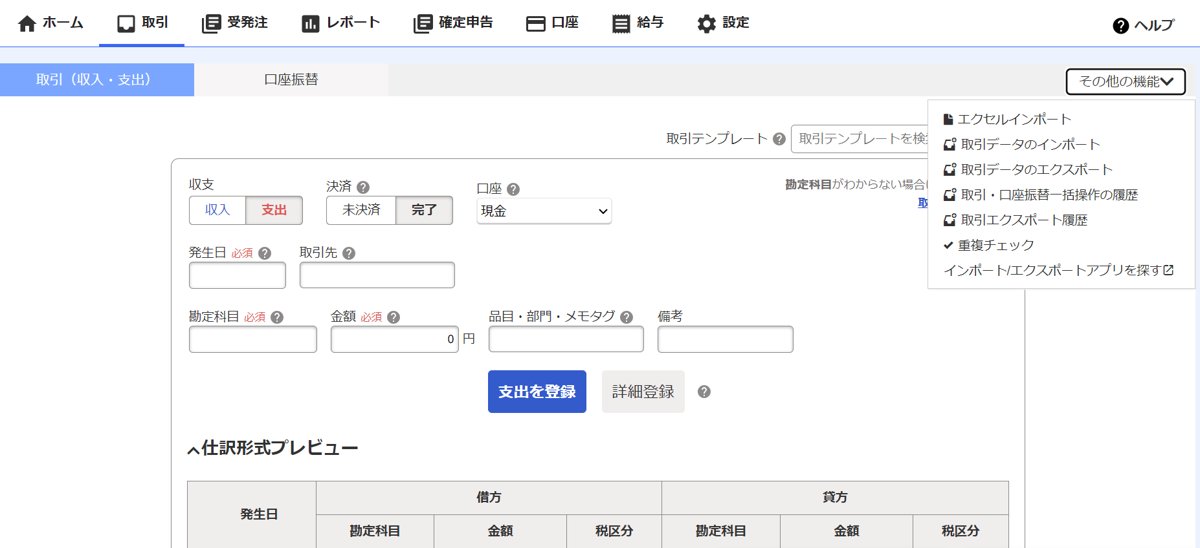Click the 品目・部門・メモタグ field
This screenshot has height=548, width=1200.
[566, 339]
